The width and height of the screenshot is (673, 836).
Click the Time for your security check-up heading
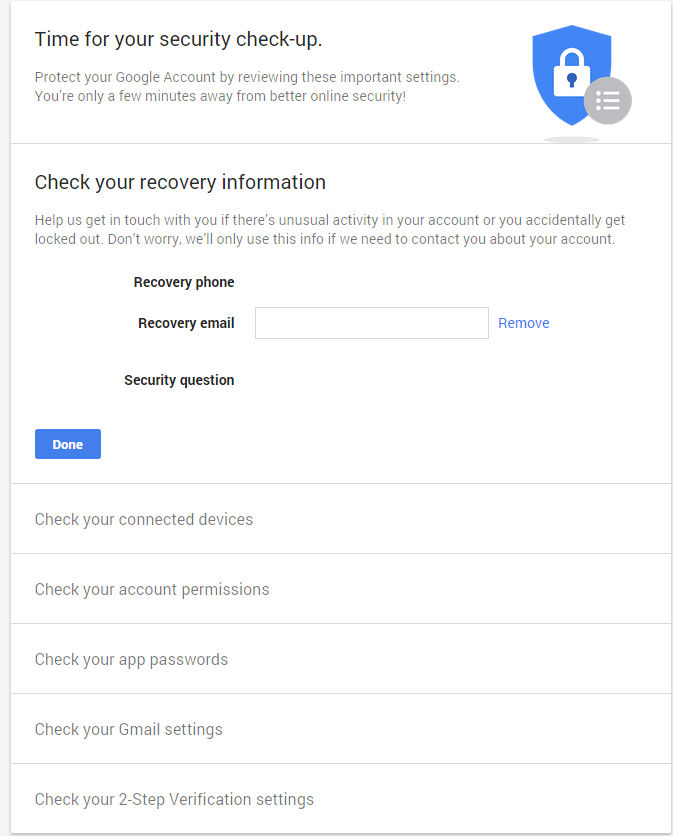pos(178,39)
